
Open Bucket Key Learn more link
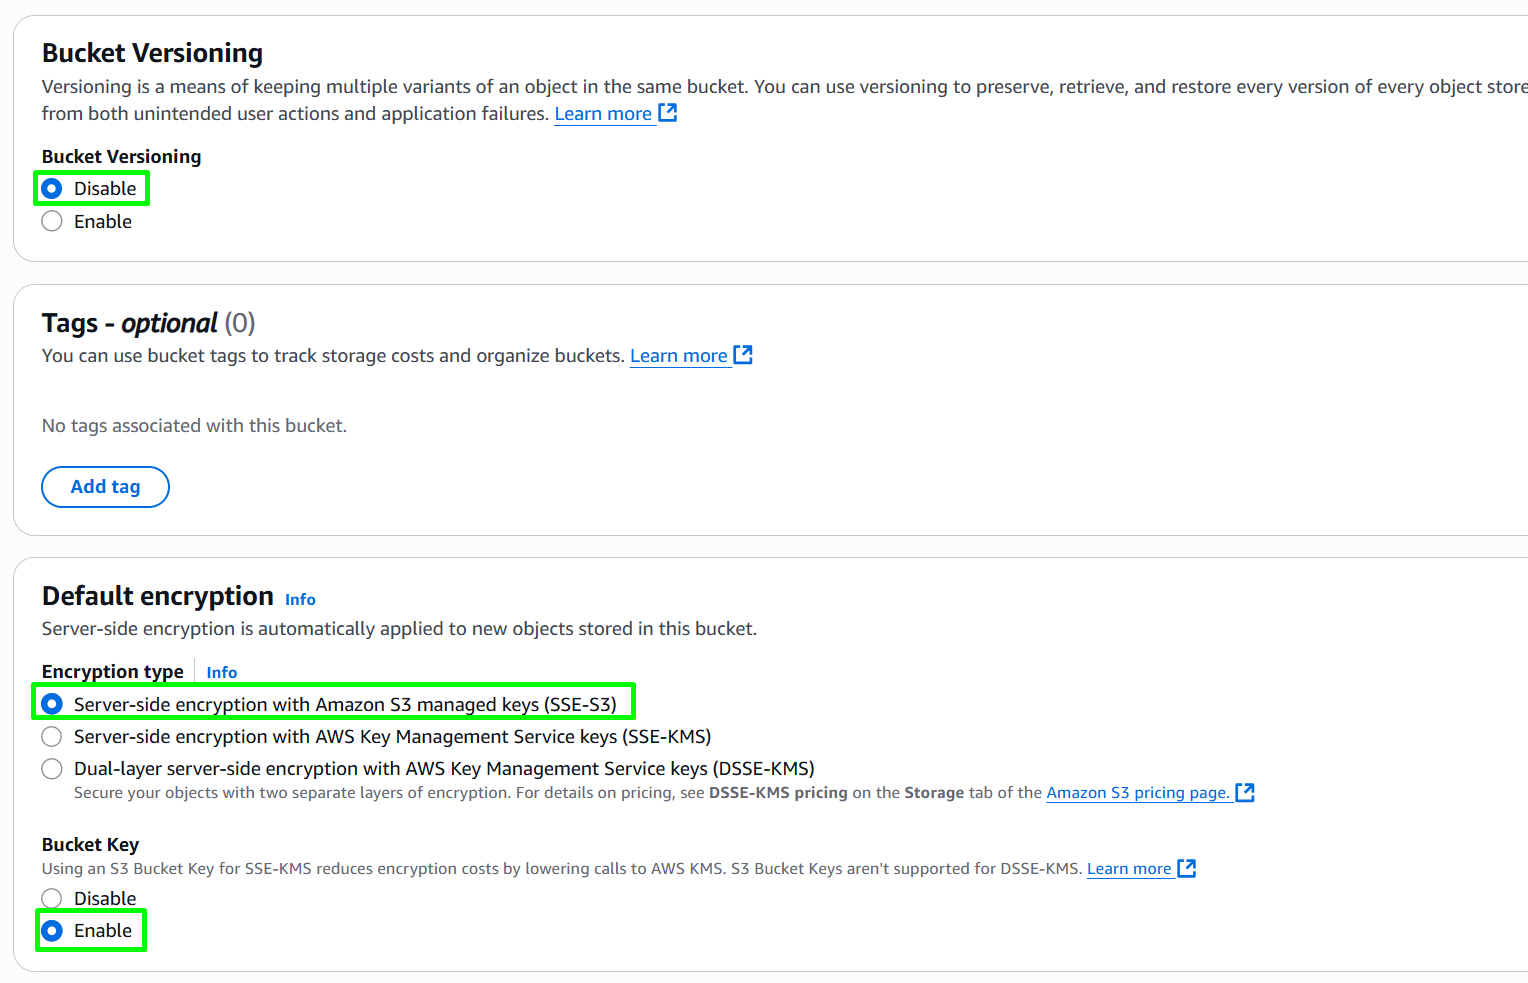(1129, 869)
